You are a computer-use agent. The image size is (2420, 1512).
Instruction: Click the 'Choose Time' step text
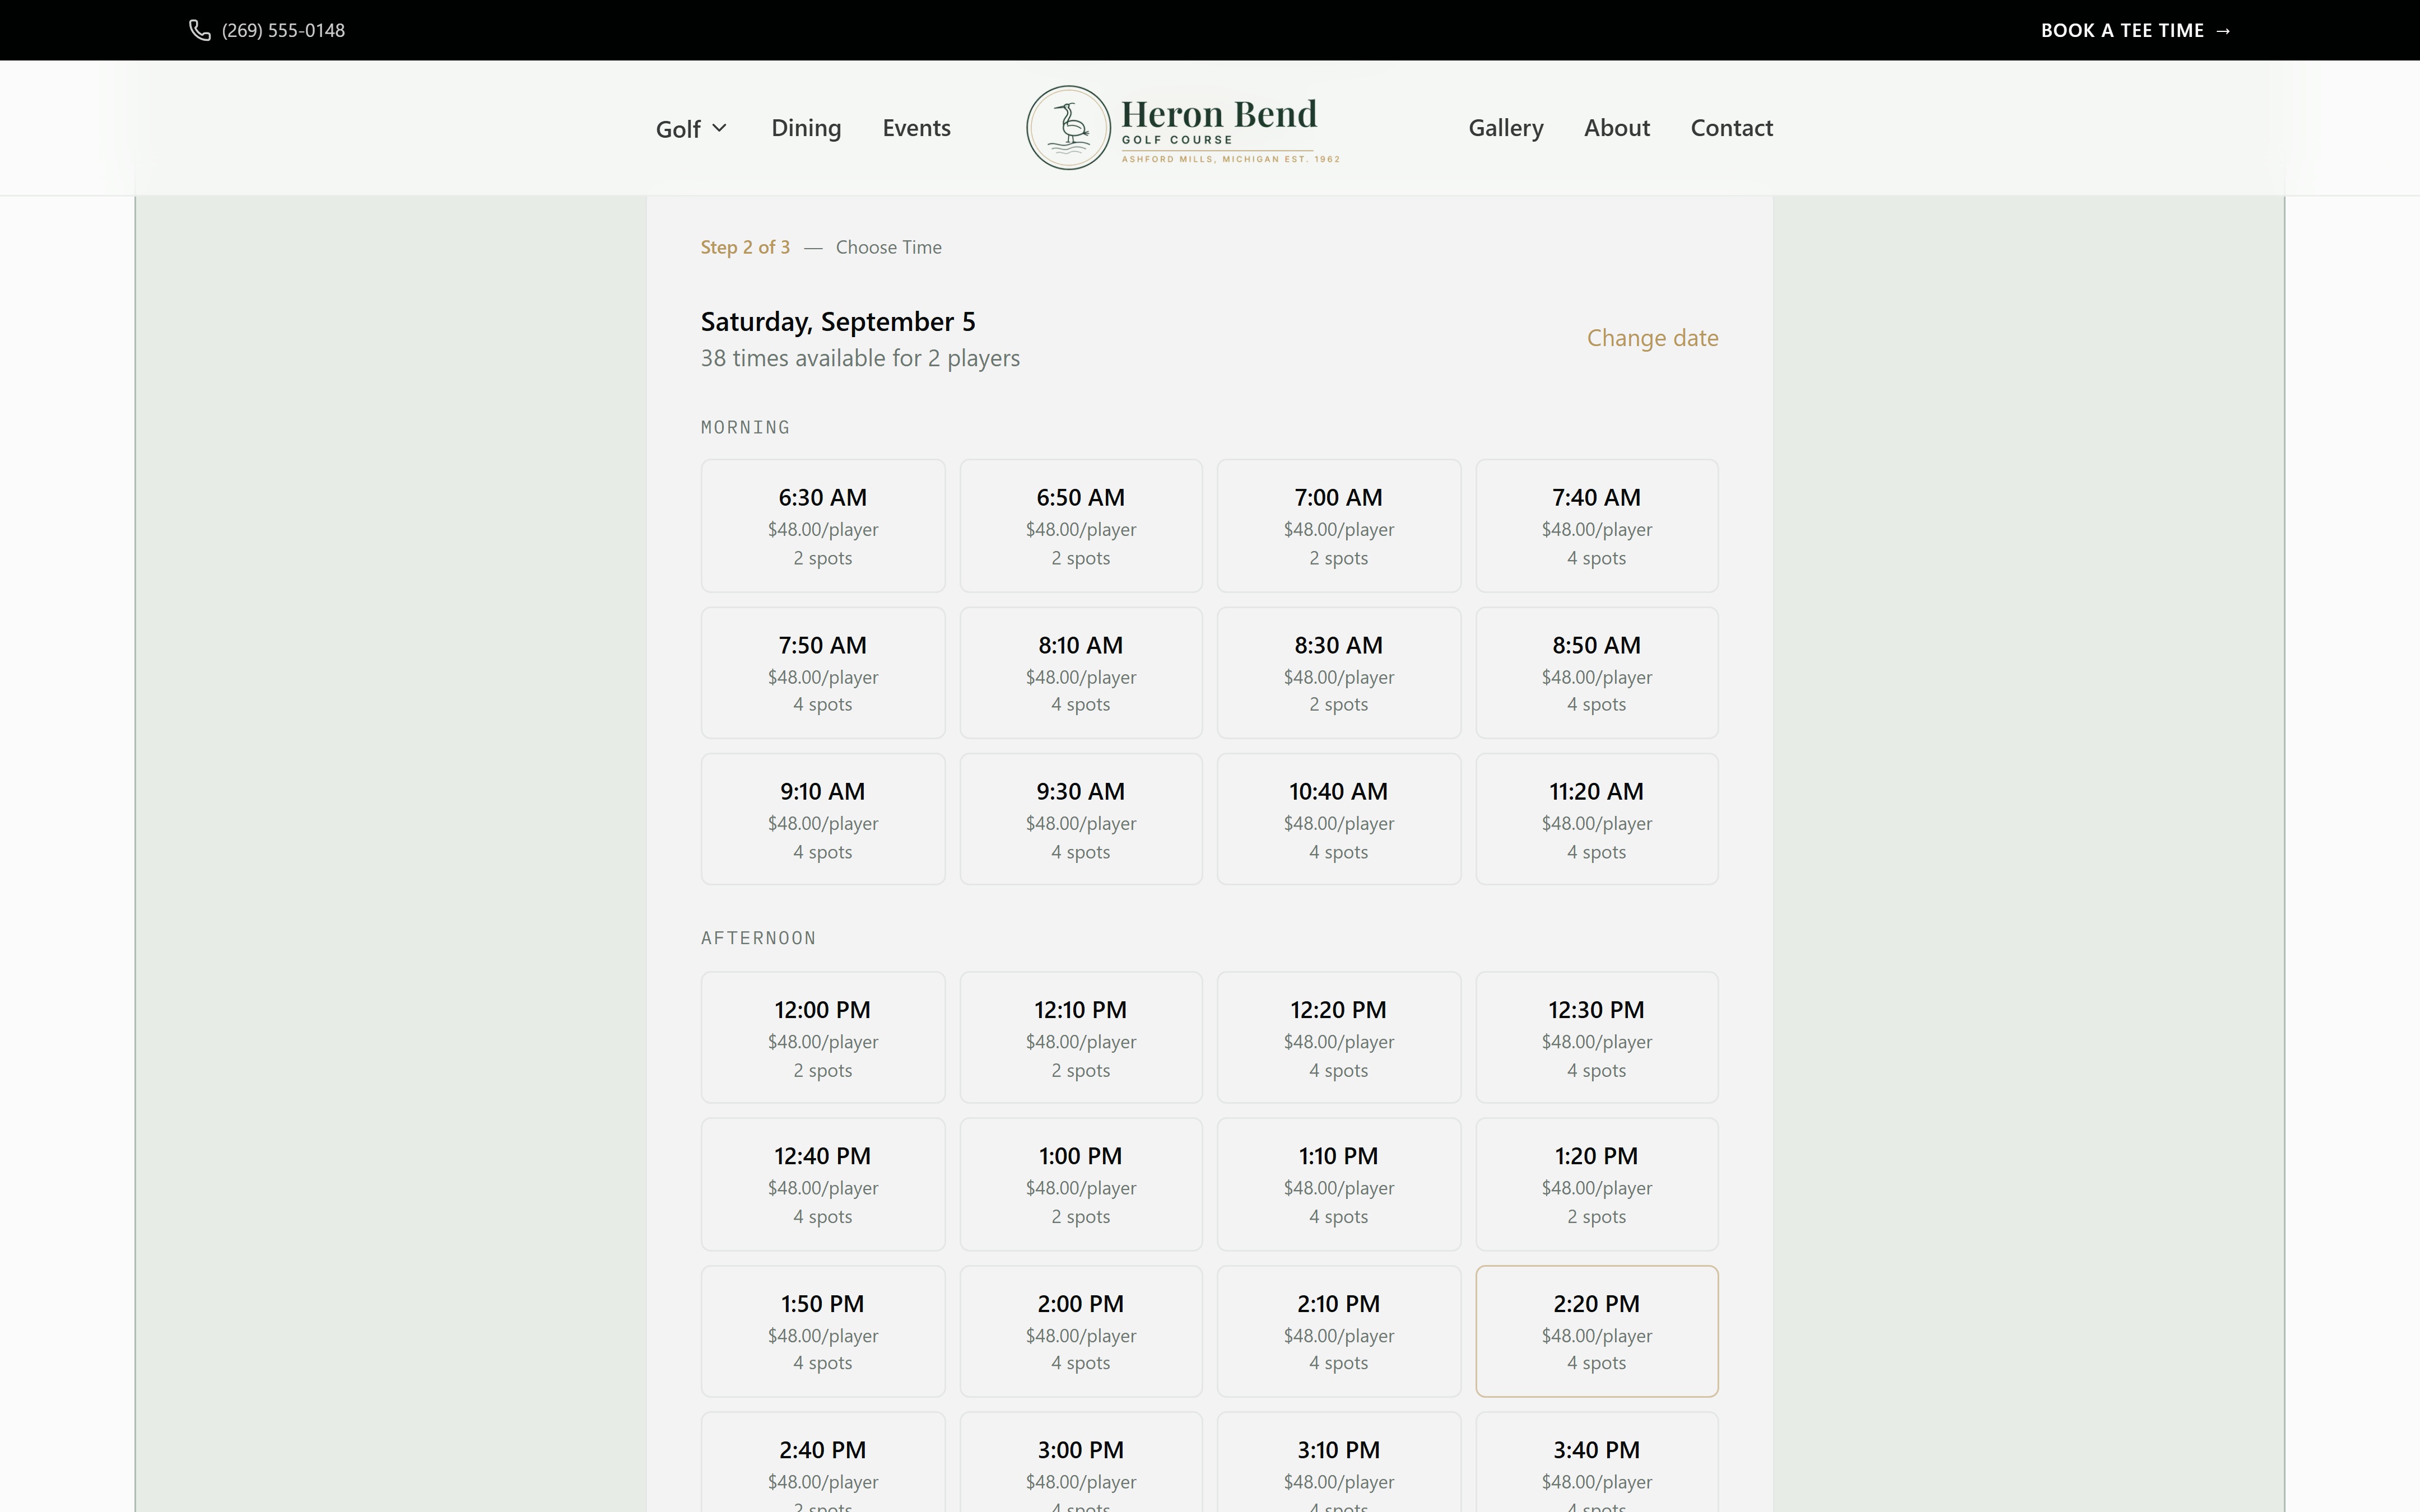[889, 247]
